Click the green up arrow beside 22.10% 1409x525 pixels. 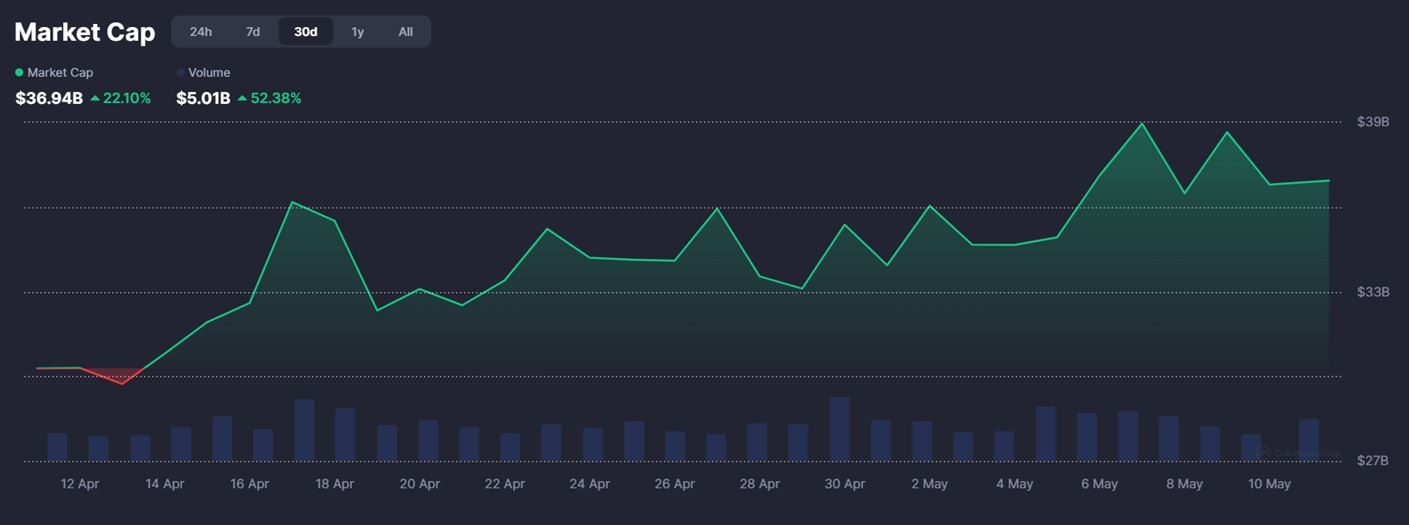click(94, 98)
